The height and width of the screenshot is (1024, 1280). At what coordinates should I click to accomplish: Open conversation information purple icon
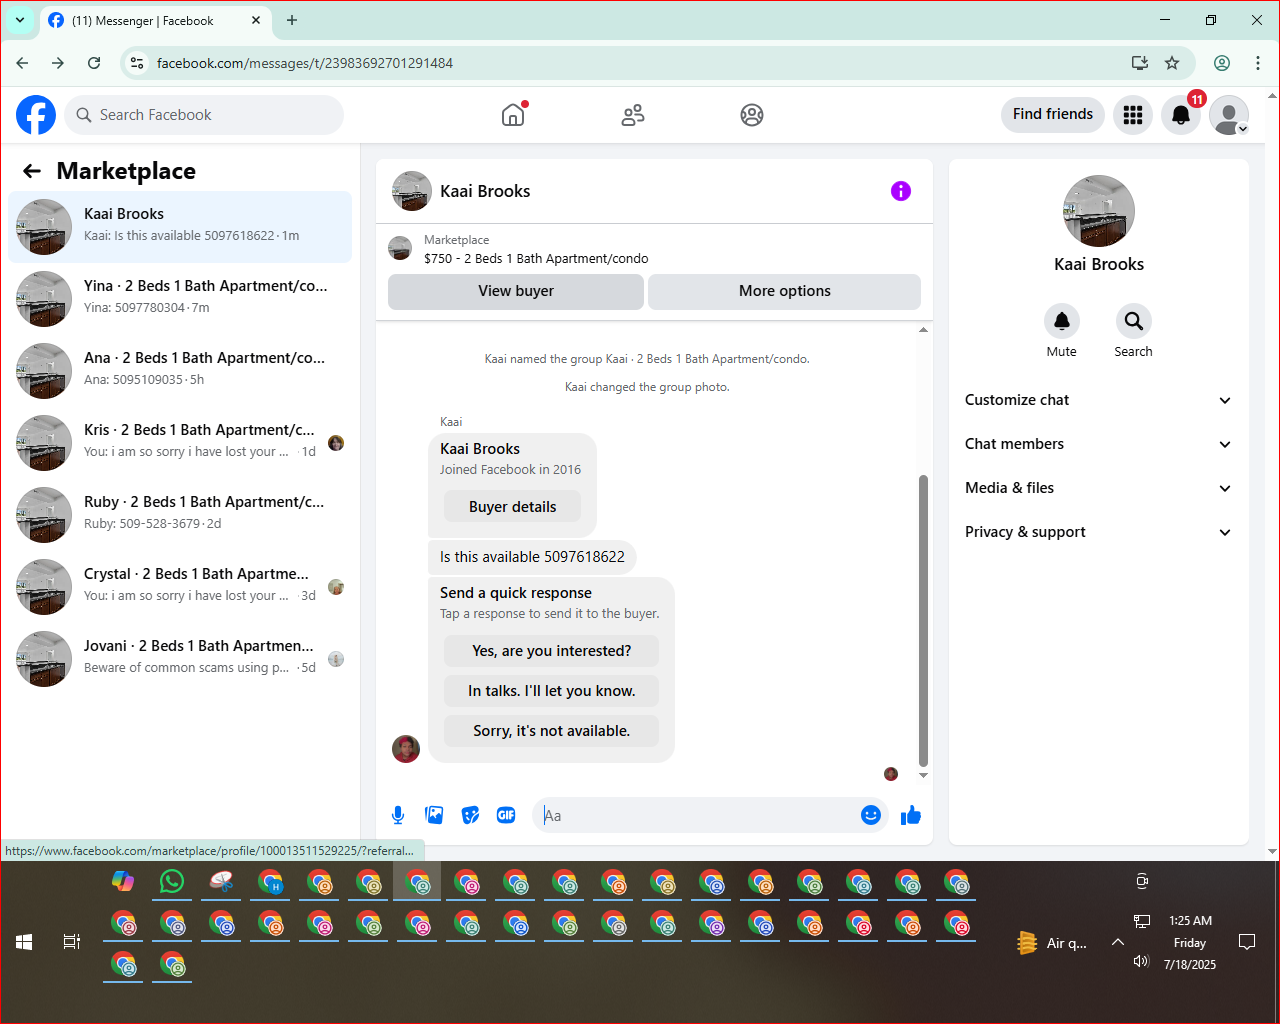901,191
